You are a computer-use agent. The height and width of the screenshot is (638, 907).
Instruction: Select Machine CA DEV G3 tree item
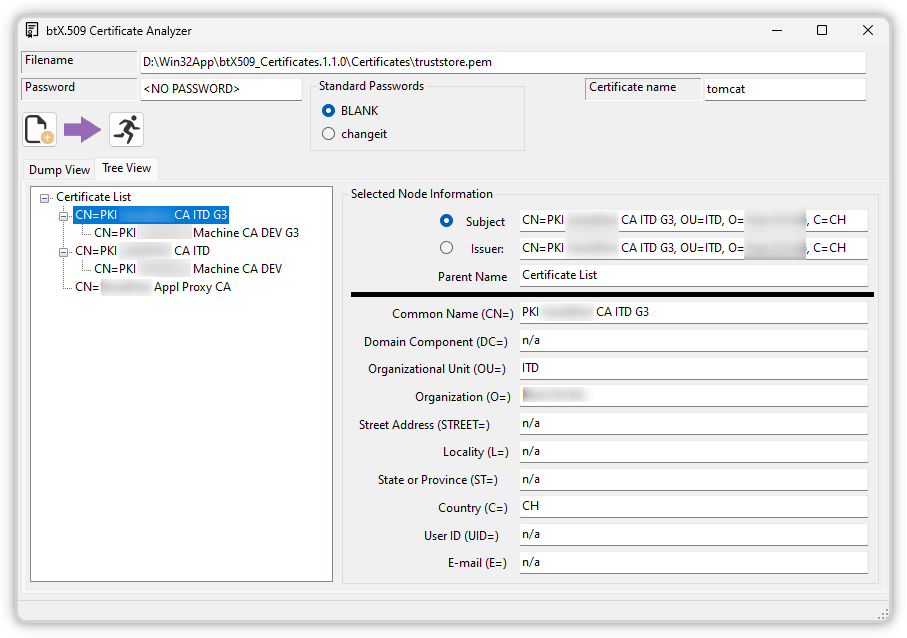[196, 233]
